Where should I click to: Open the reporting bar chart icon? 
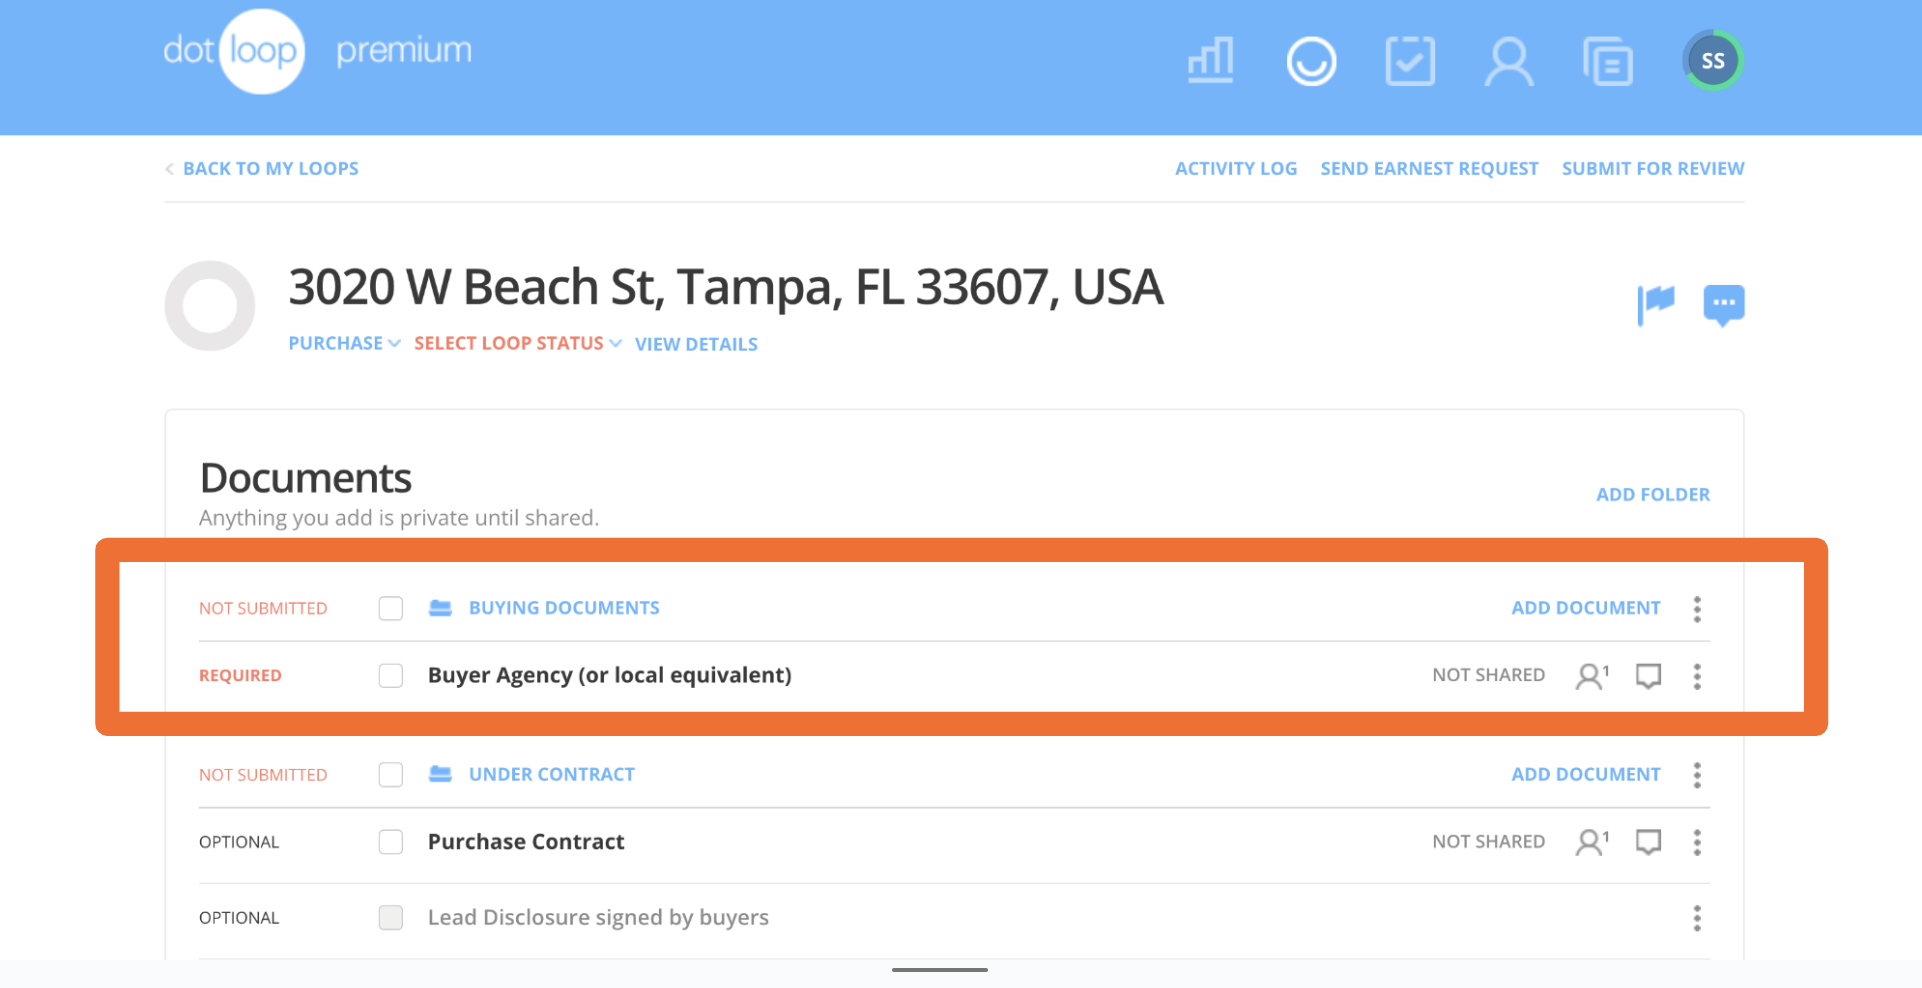[1210, 61]
